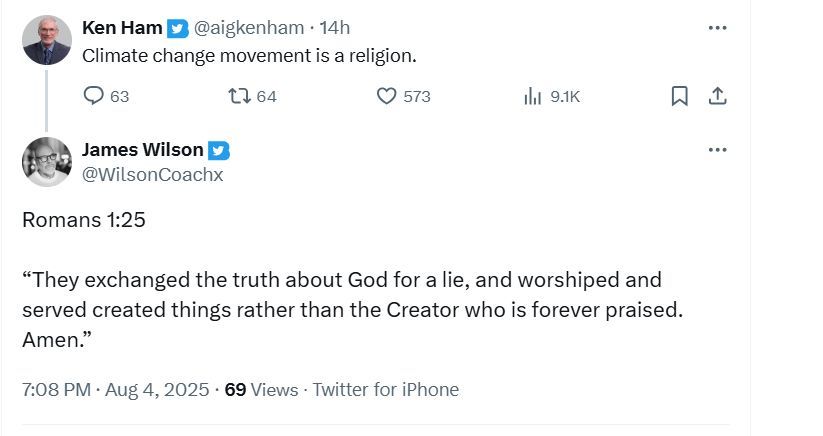The height and width of the screenshot is (436, 823).
Task: Visit the @aigkenham handle link
Action: click(x=249, y=28)
